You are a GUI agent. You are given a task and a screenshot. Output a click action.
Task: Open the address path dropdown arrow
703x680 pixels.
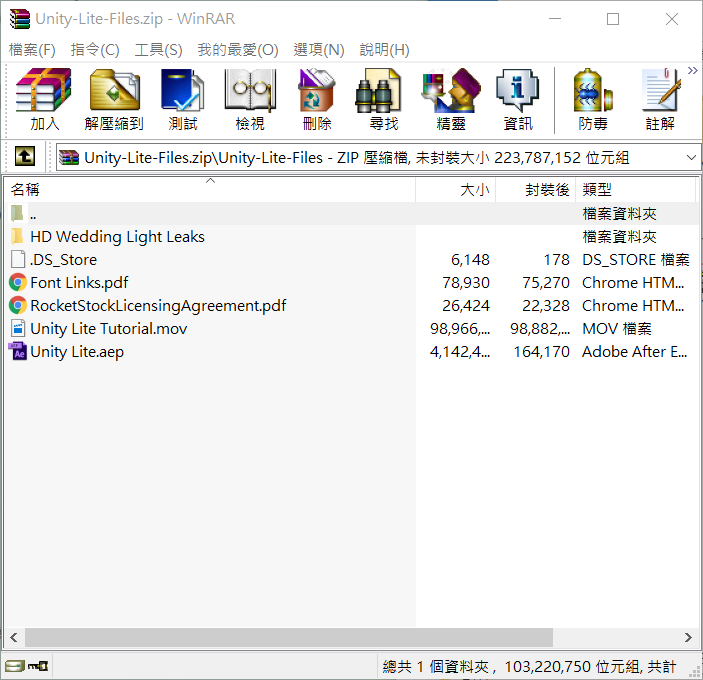tap(691, 157)
